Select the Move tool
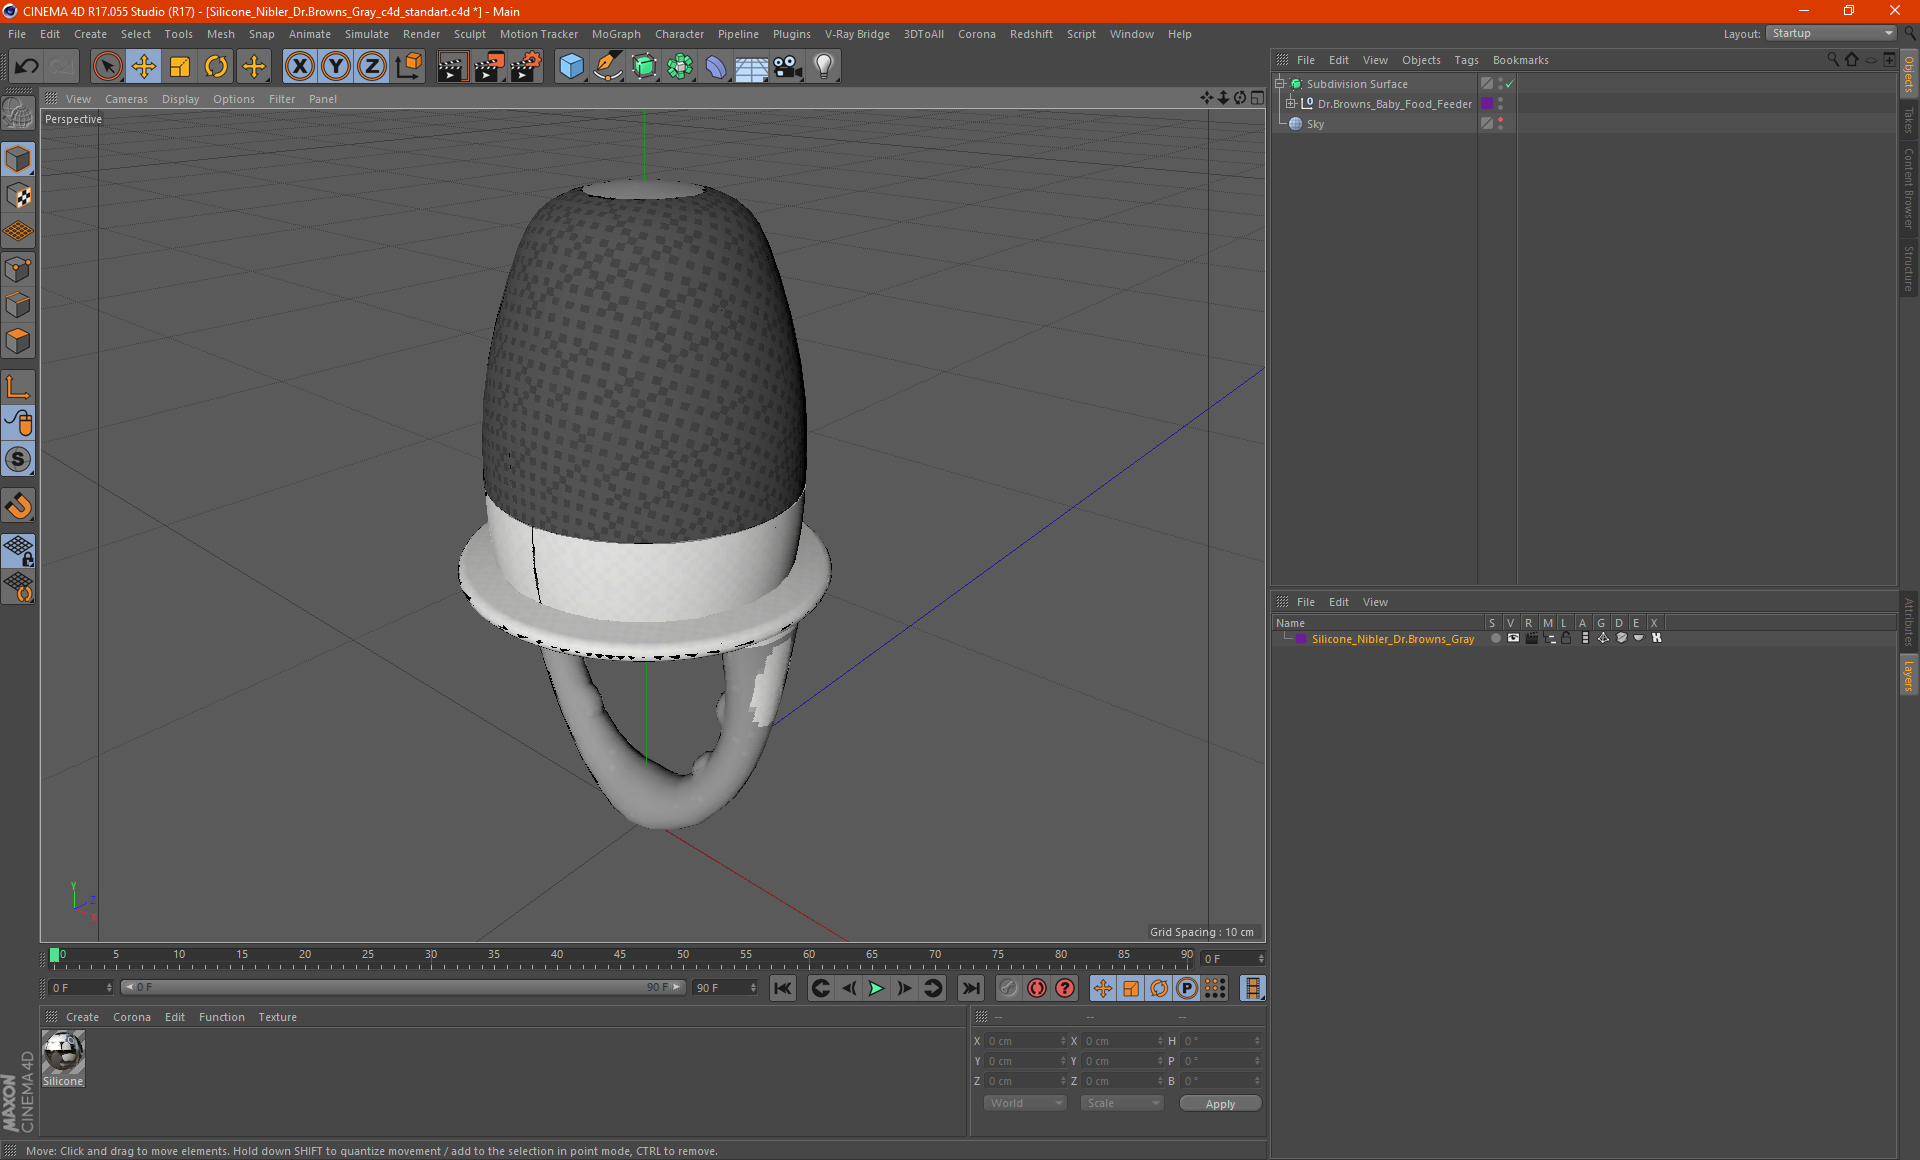Viewport: 1920px width, 1160px height. point(144,67)
